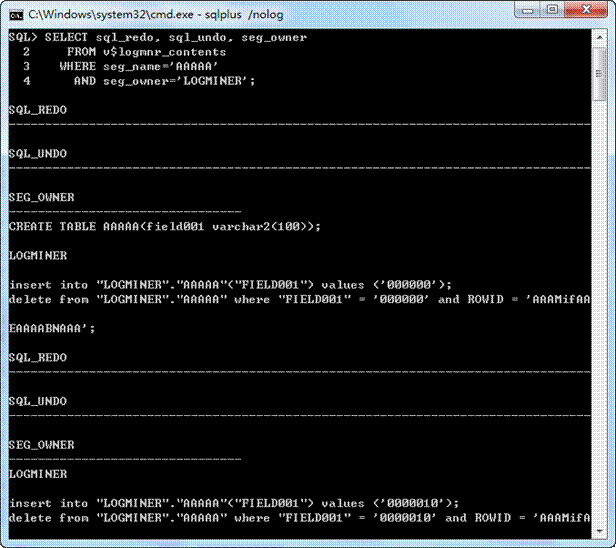The height and width of the screenshot is (548, 616).
Task: Click the text "EAAAABNAAA';"
Action: (x=52, y=328)
